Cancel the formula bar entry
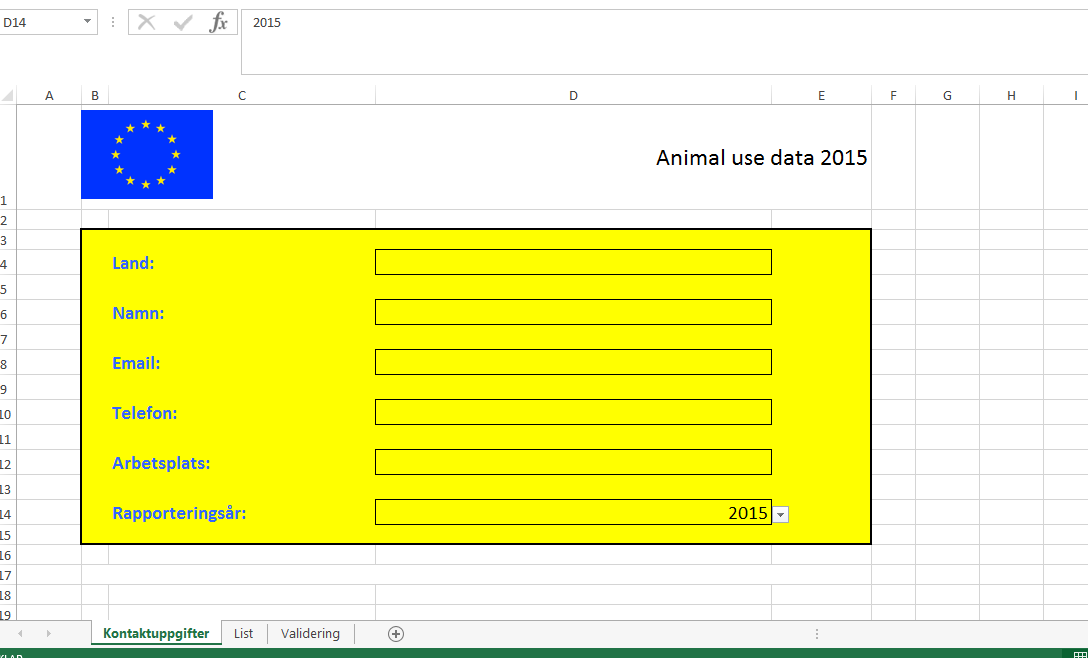 146,22
